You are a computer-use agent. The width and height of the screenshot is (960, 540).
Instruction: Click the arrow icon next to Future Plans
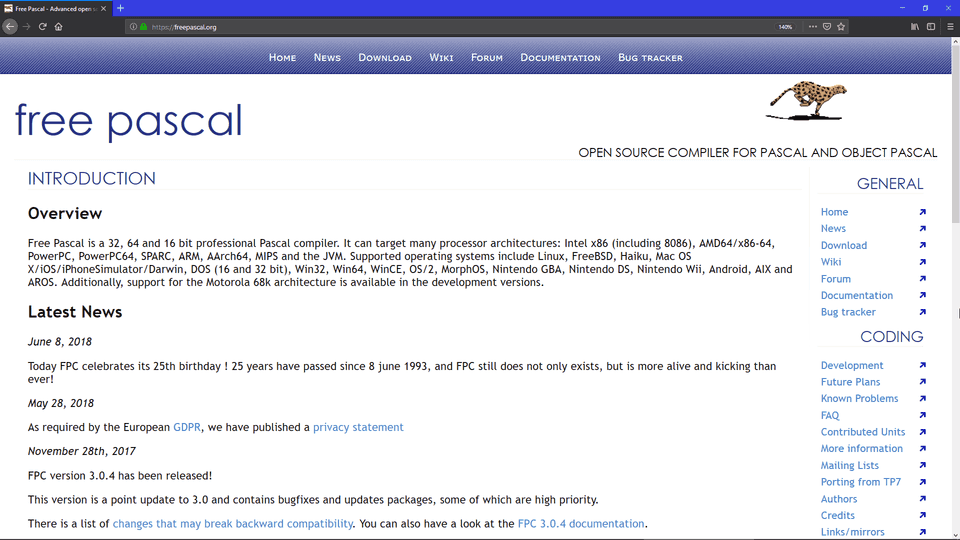coord(923,381)
